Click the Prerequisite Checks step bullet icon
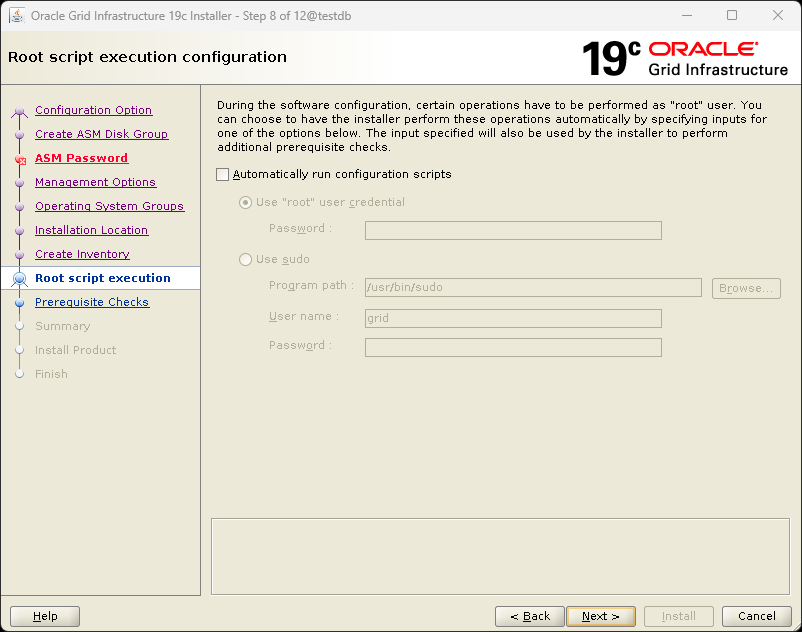Image resolution: width=802 pixels, height=632 pixels. coord(19,303)
